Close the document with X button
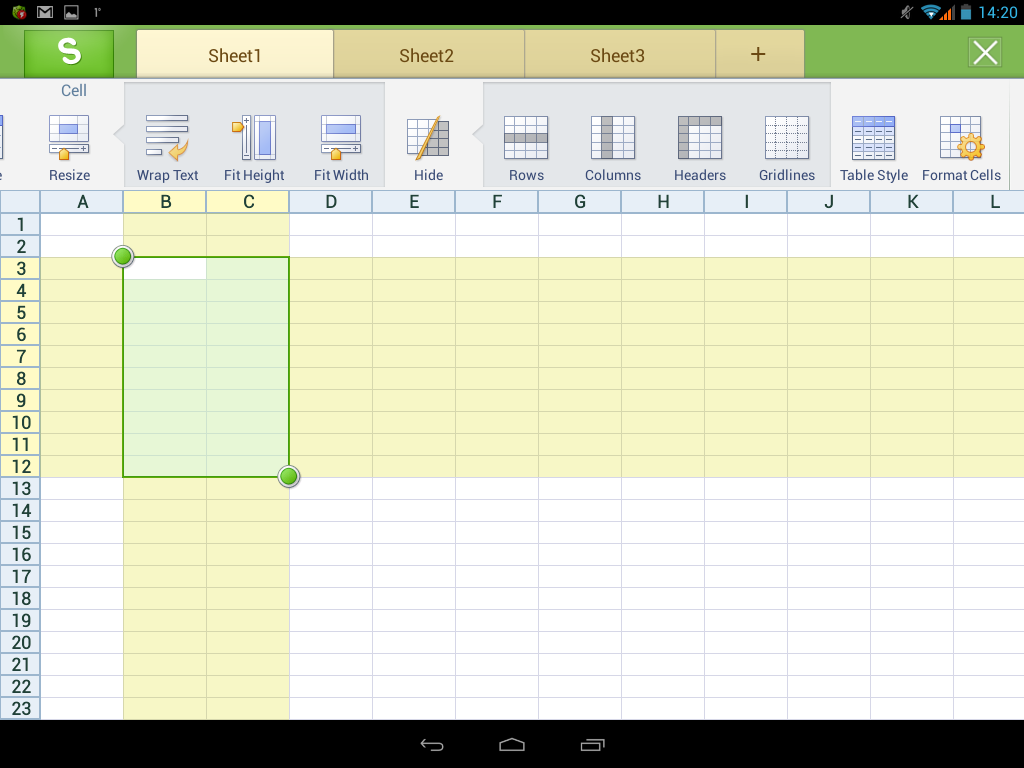Viewport: 1024px width, 768px height. (985, 53)
